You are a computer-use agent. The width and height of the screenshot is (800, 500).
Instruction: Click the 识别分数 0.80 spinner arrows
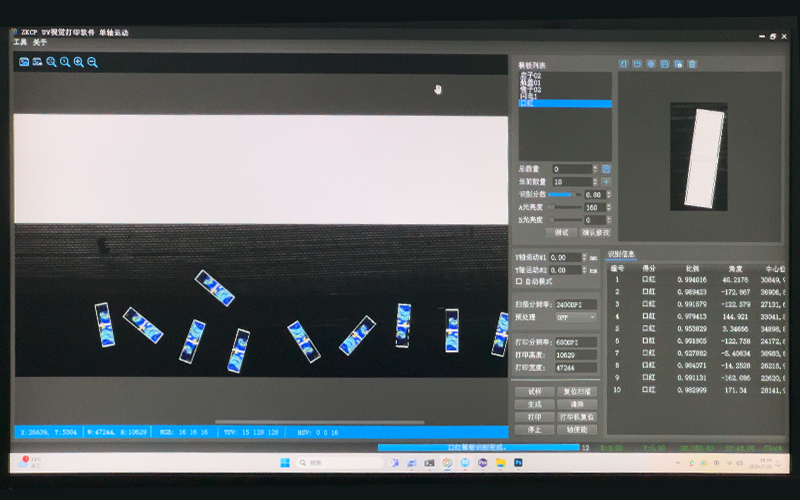(608, 194)
